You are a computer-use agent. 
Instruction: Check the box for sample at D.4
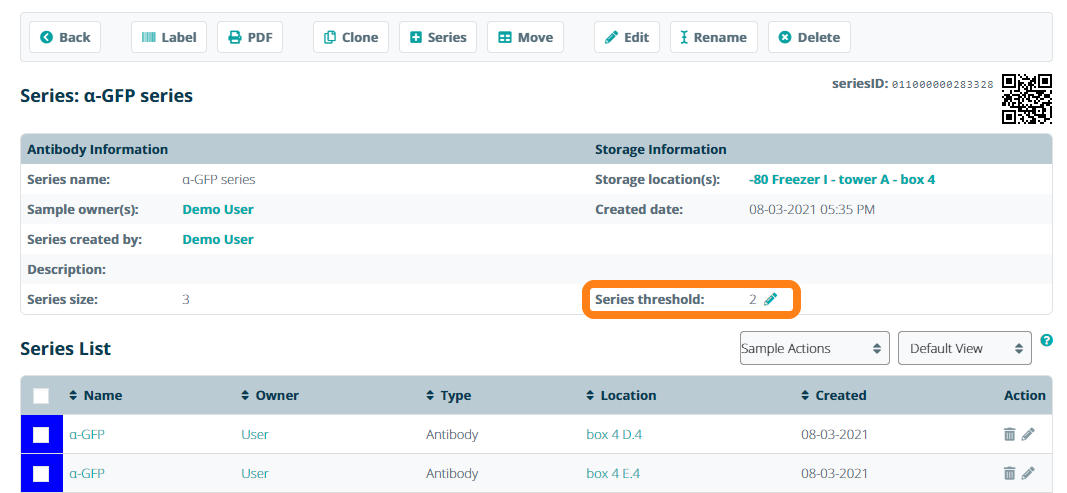[x=41, y=435]
